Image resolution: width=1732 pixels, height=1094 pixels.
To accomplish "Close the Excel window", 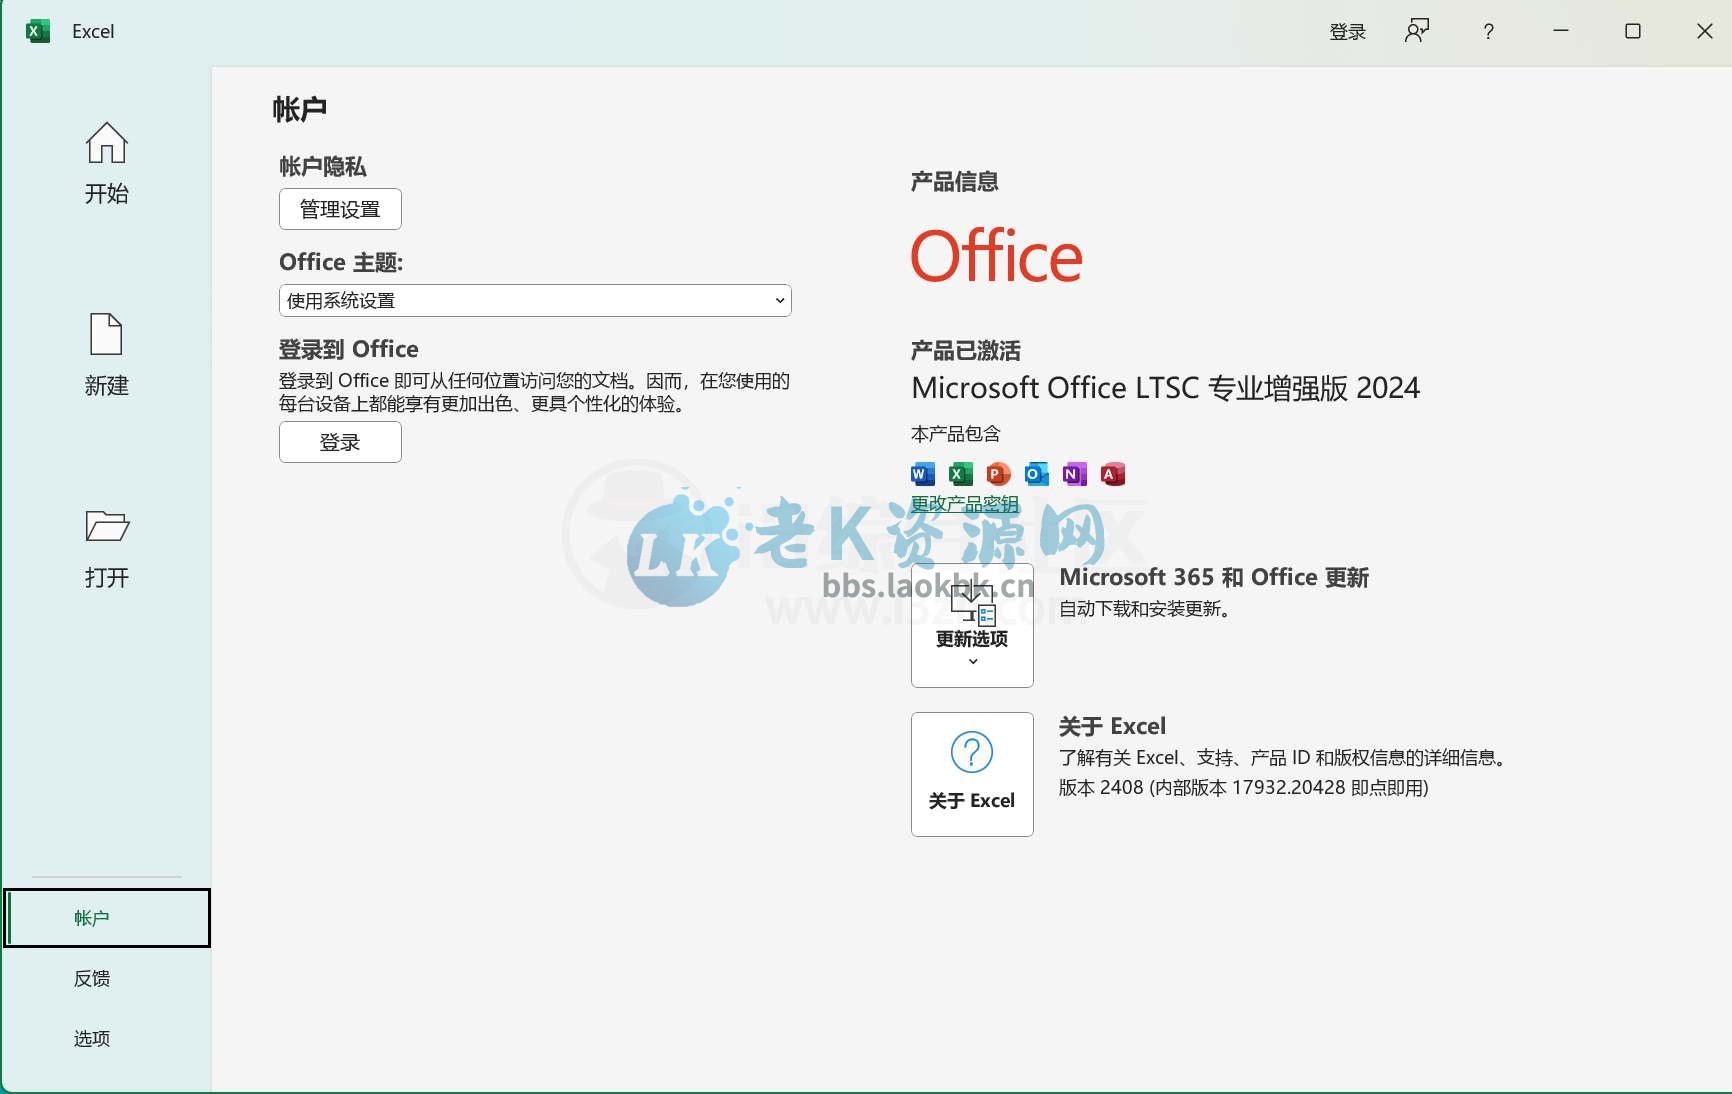I will (x=1705, y=31).
